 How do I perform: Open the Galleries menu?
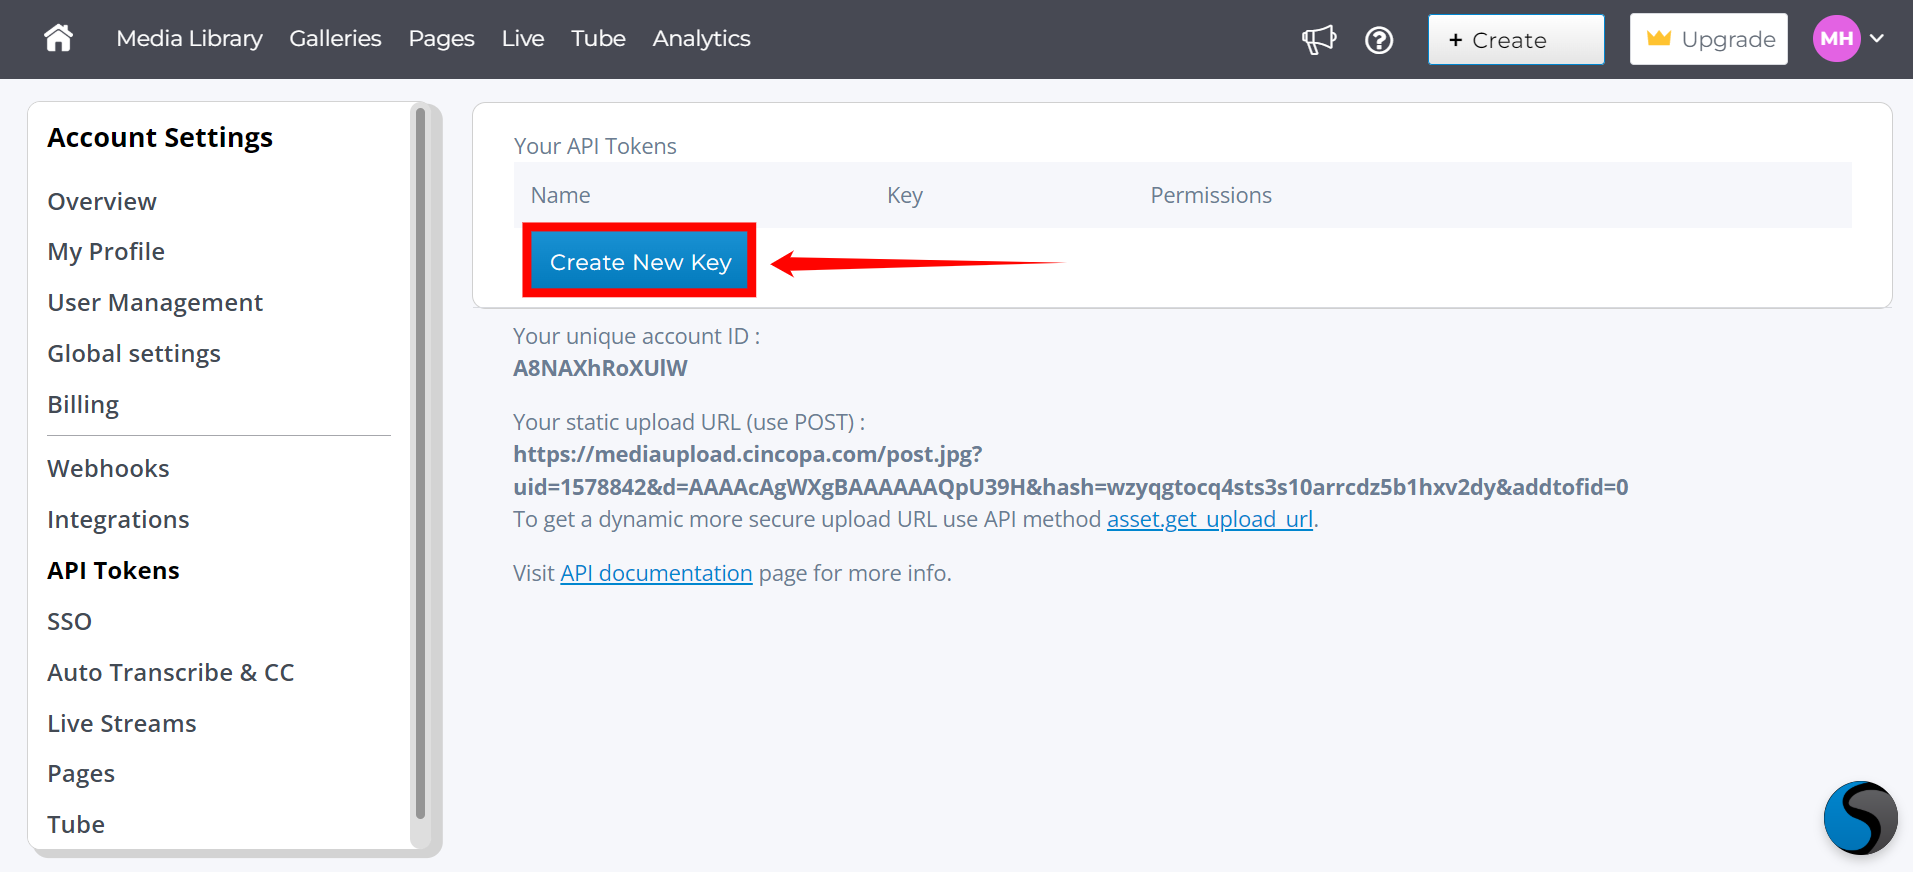(335, 39)
